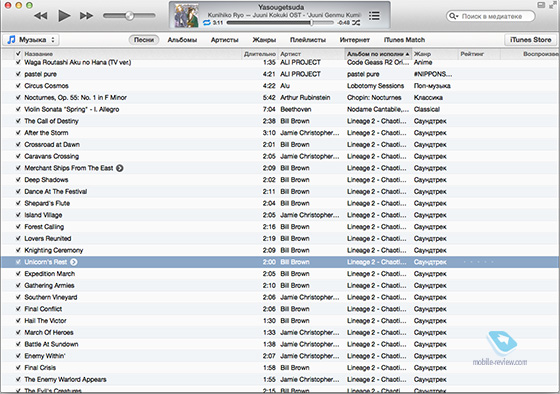Uncheck the Forest Calling checkbox
This screenshot has width=560, height=394.
click(18, 226)
